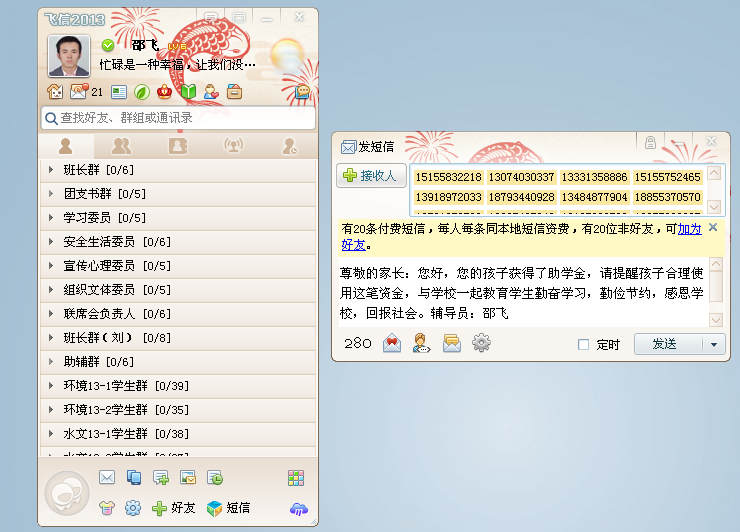Click the mailbox icon showing 21 unread

coord(78,92)
